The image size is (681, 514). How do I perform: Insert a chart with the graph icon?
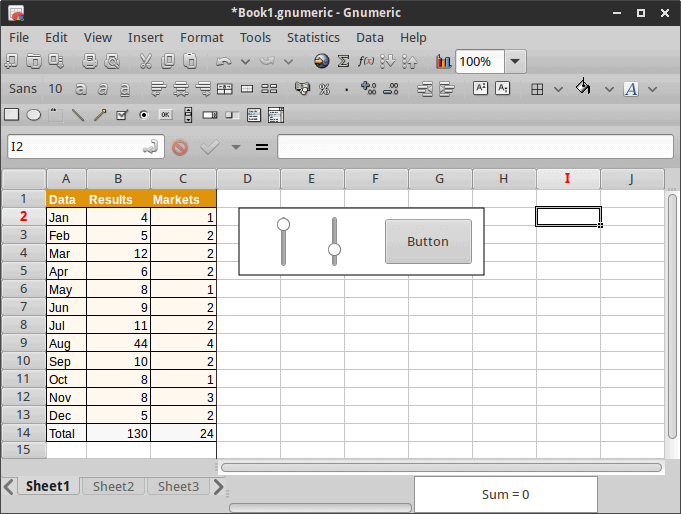[443, 61]
